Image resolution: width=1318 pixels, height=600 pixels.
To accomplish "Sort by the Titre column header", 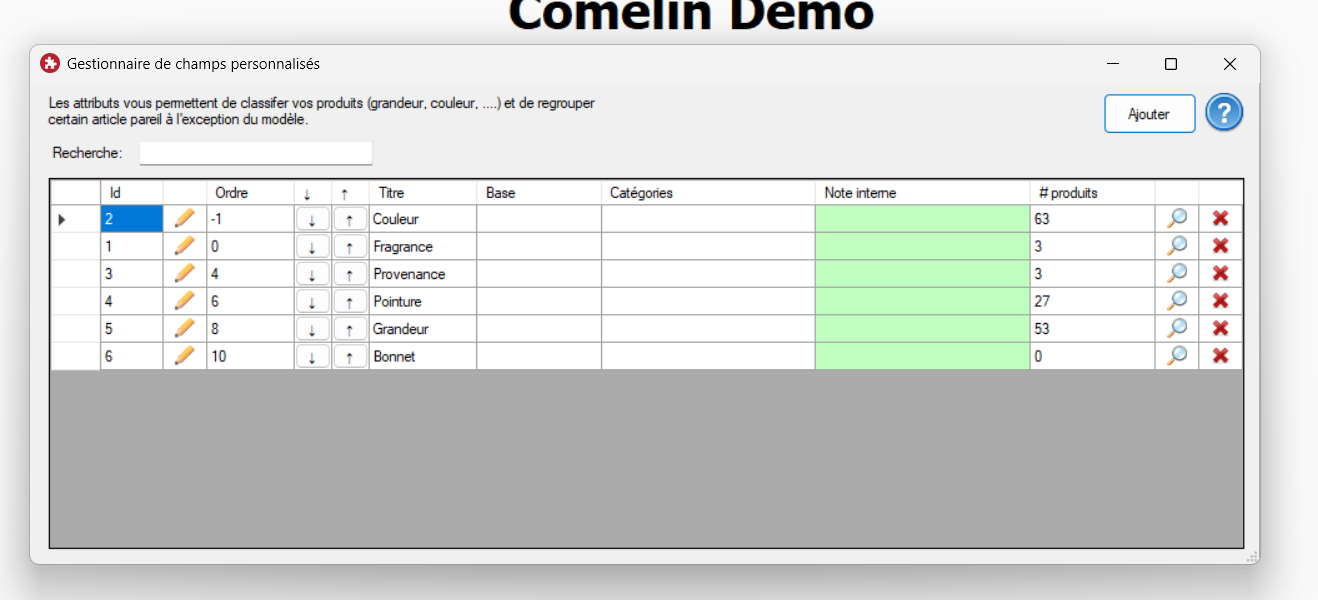I will click(421, 193).
